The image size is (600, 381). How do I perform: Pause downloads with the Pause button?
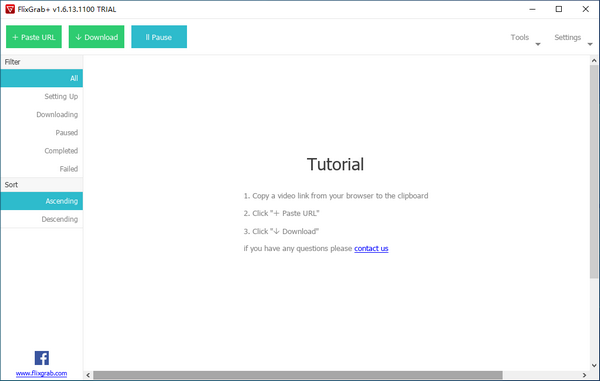[159, 37]
